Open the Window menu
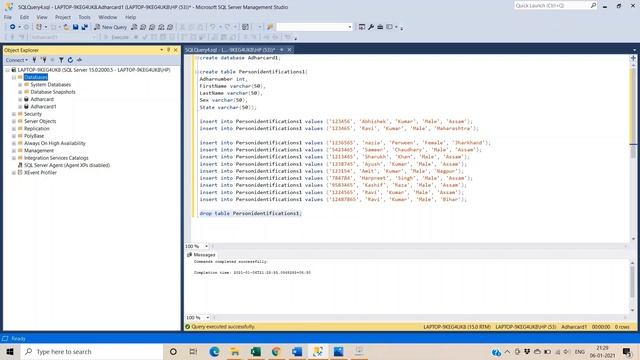 (108, 17)
